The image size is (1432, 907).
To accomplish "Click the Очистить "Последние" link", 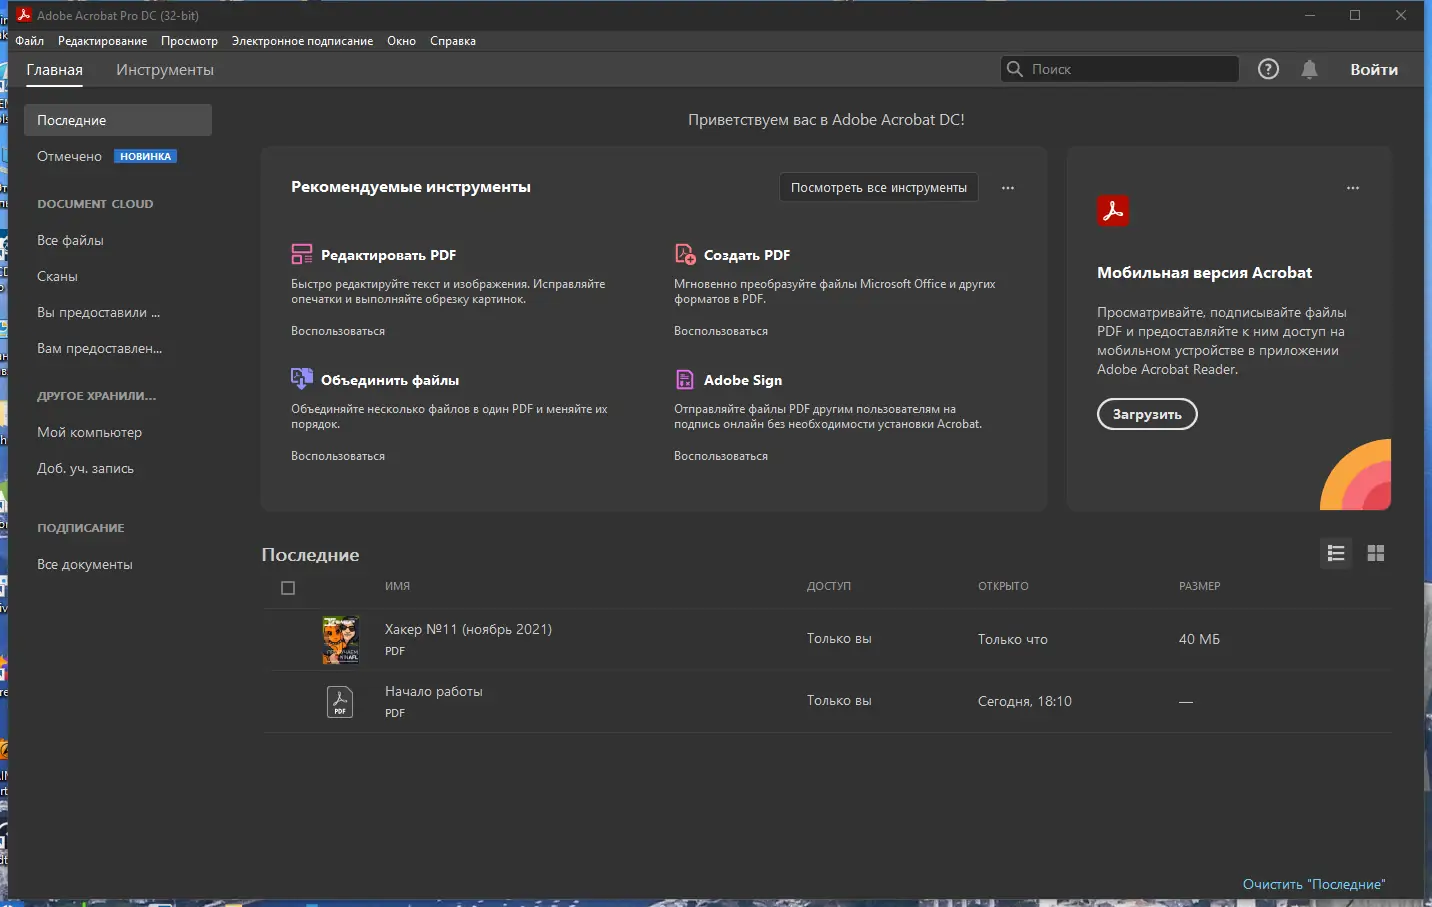I will pos(1313,884).
